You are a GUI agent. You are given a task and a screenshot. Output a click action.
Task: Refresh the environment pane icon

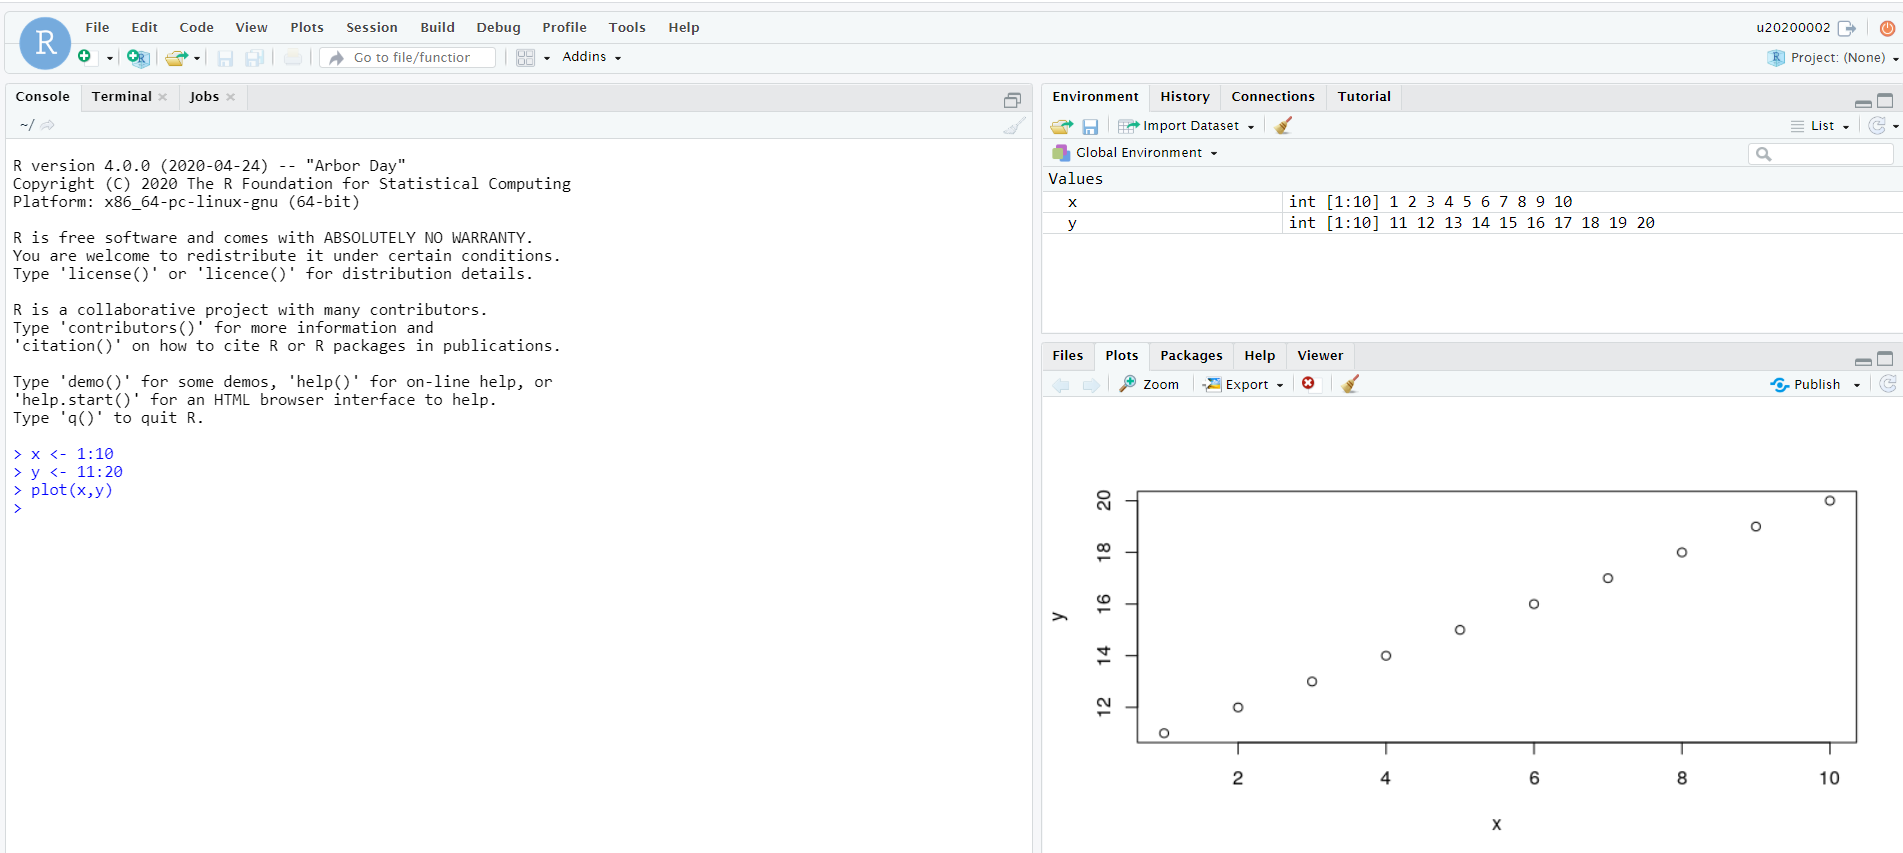click(x=1877, y=126)
